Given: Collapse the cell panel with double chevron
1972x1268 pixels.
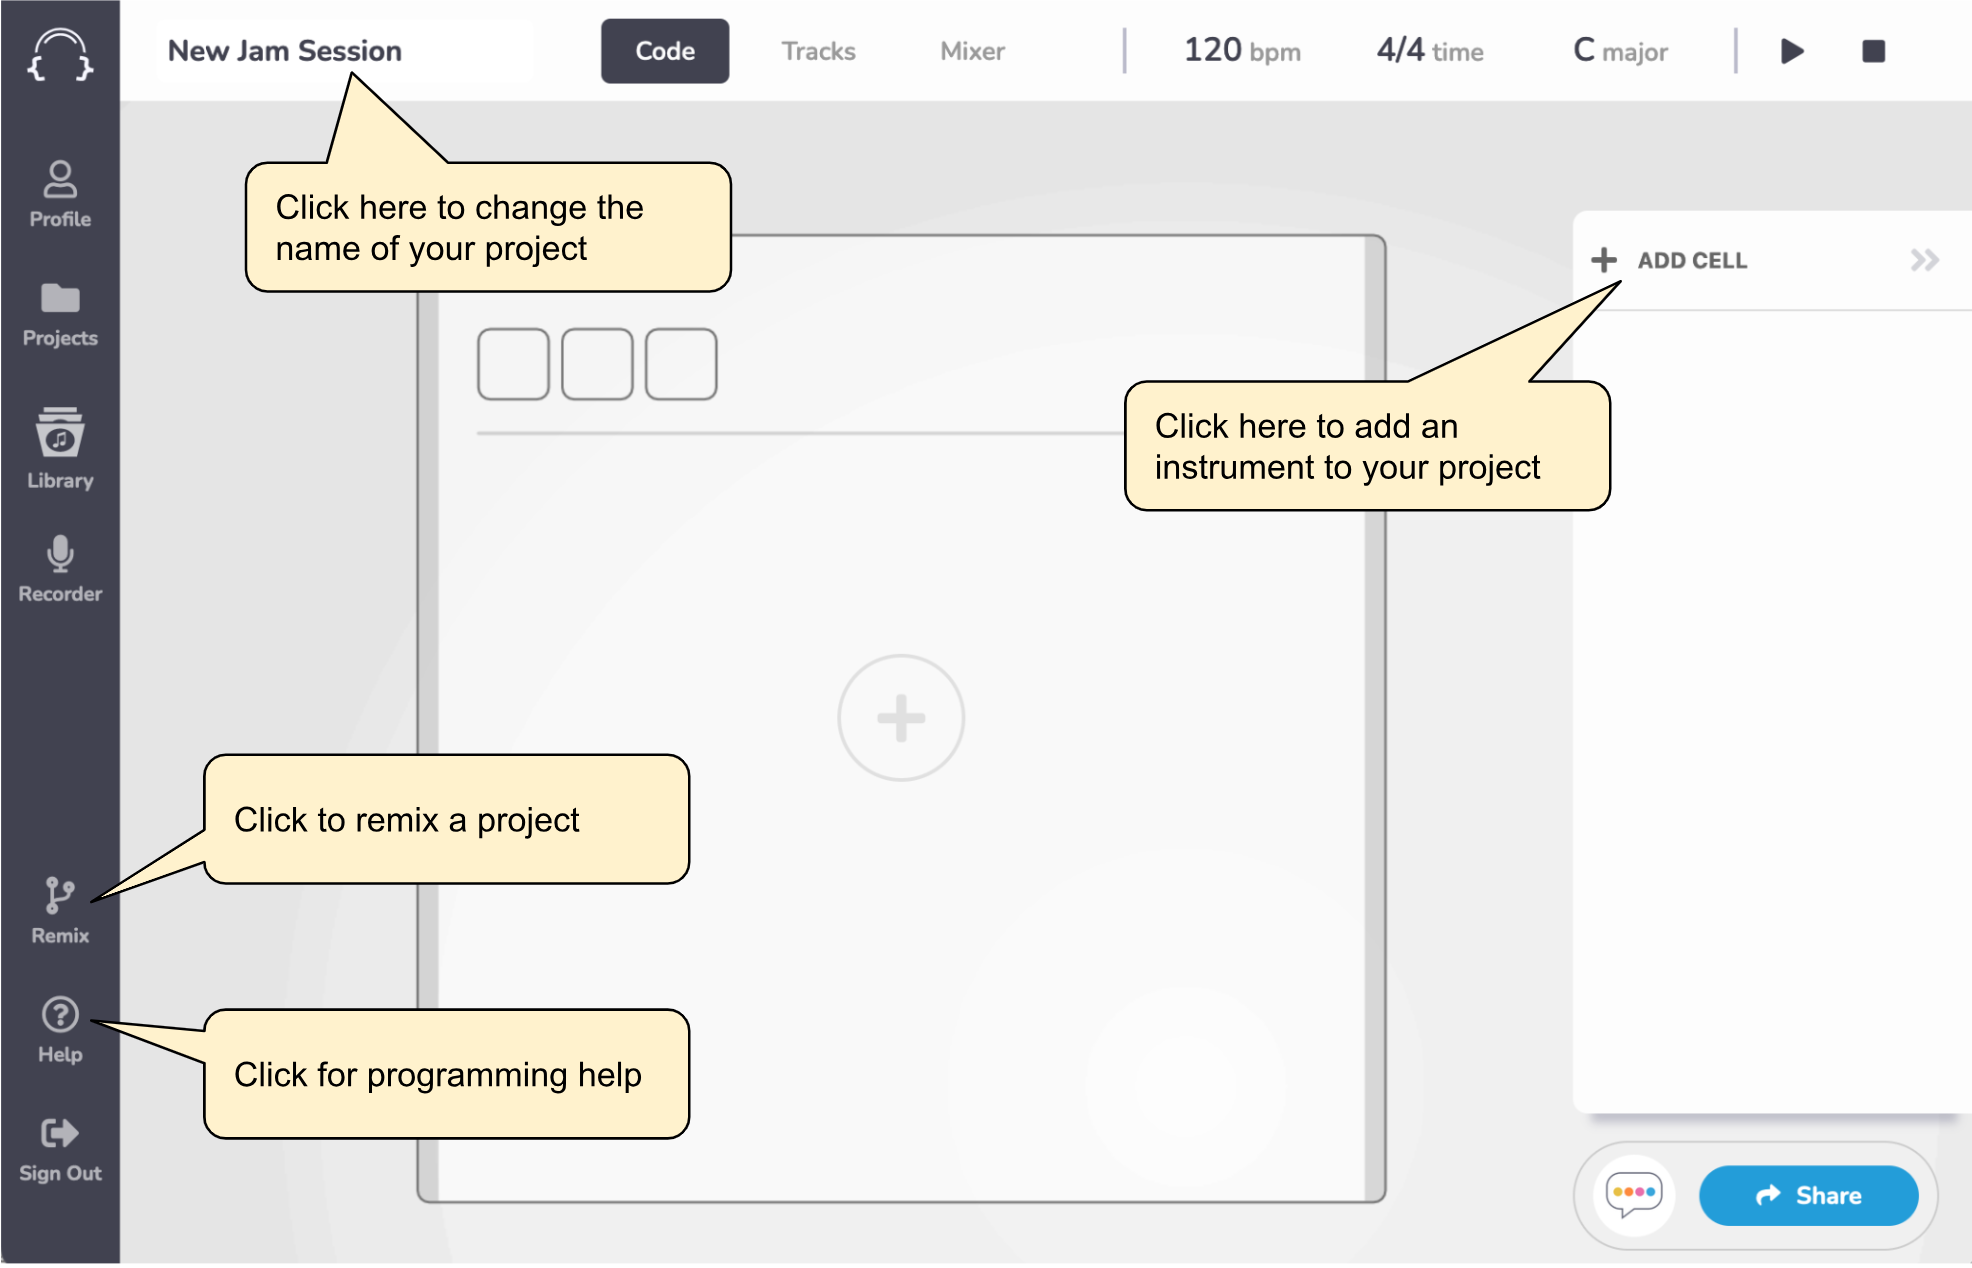Looking at the screenshot, I should coord(1924,261).
